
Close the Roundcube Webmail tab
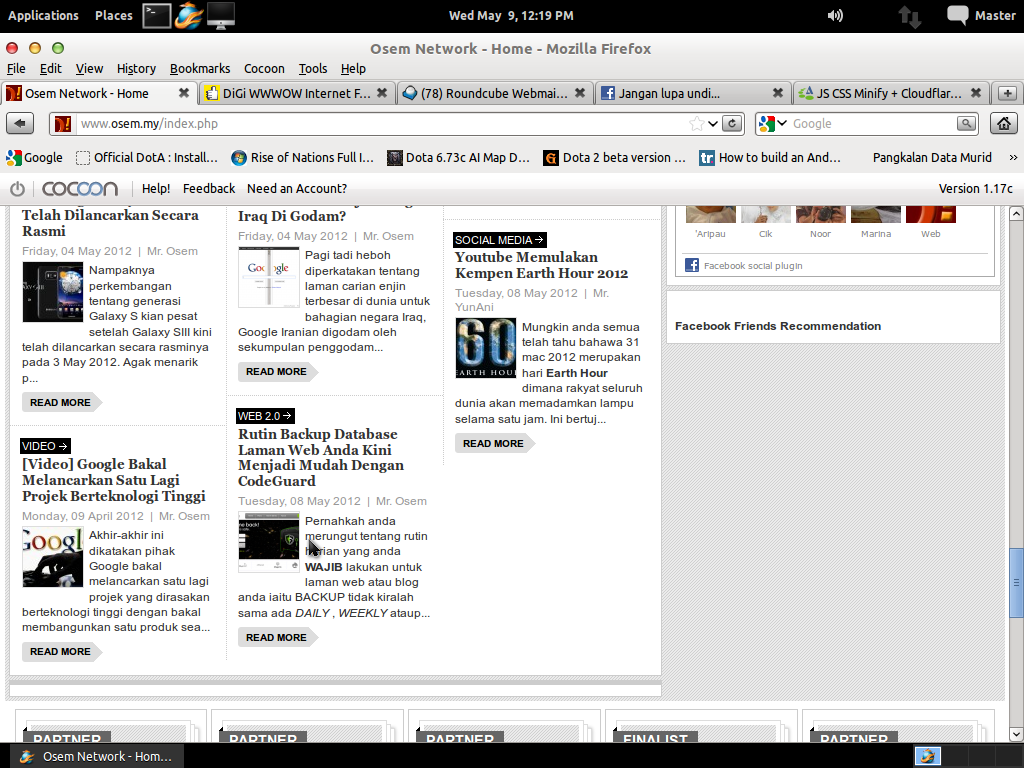[x=579, y=93]
